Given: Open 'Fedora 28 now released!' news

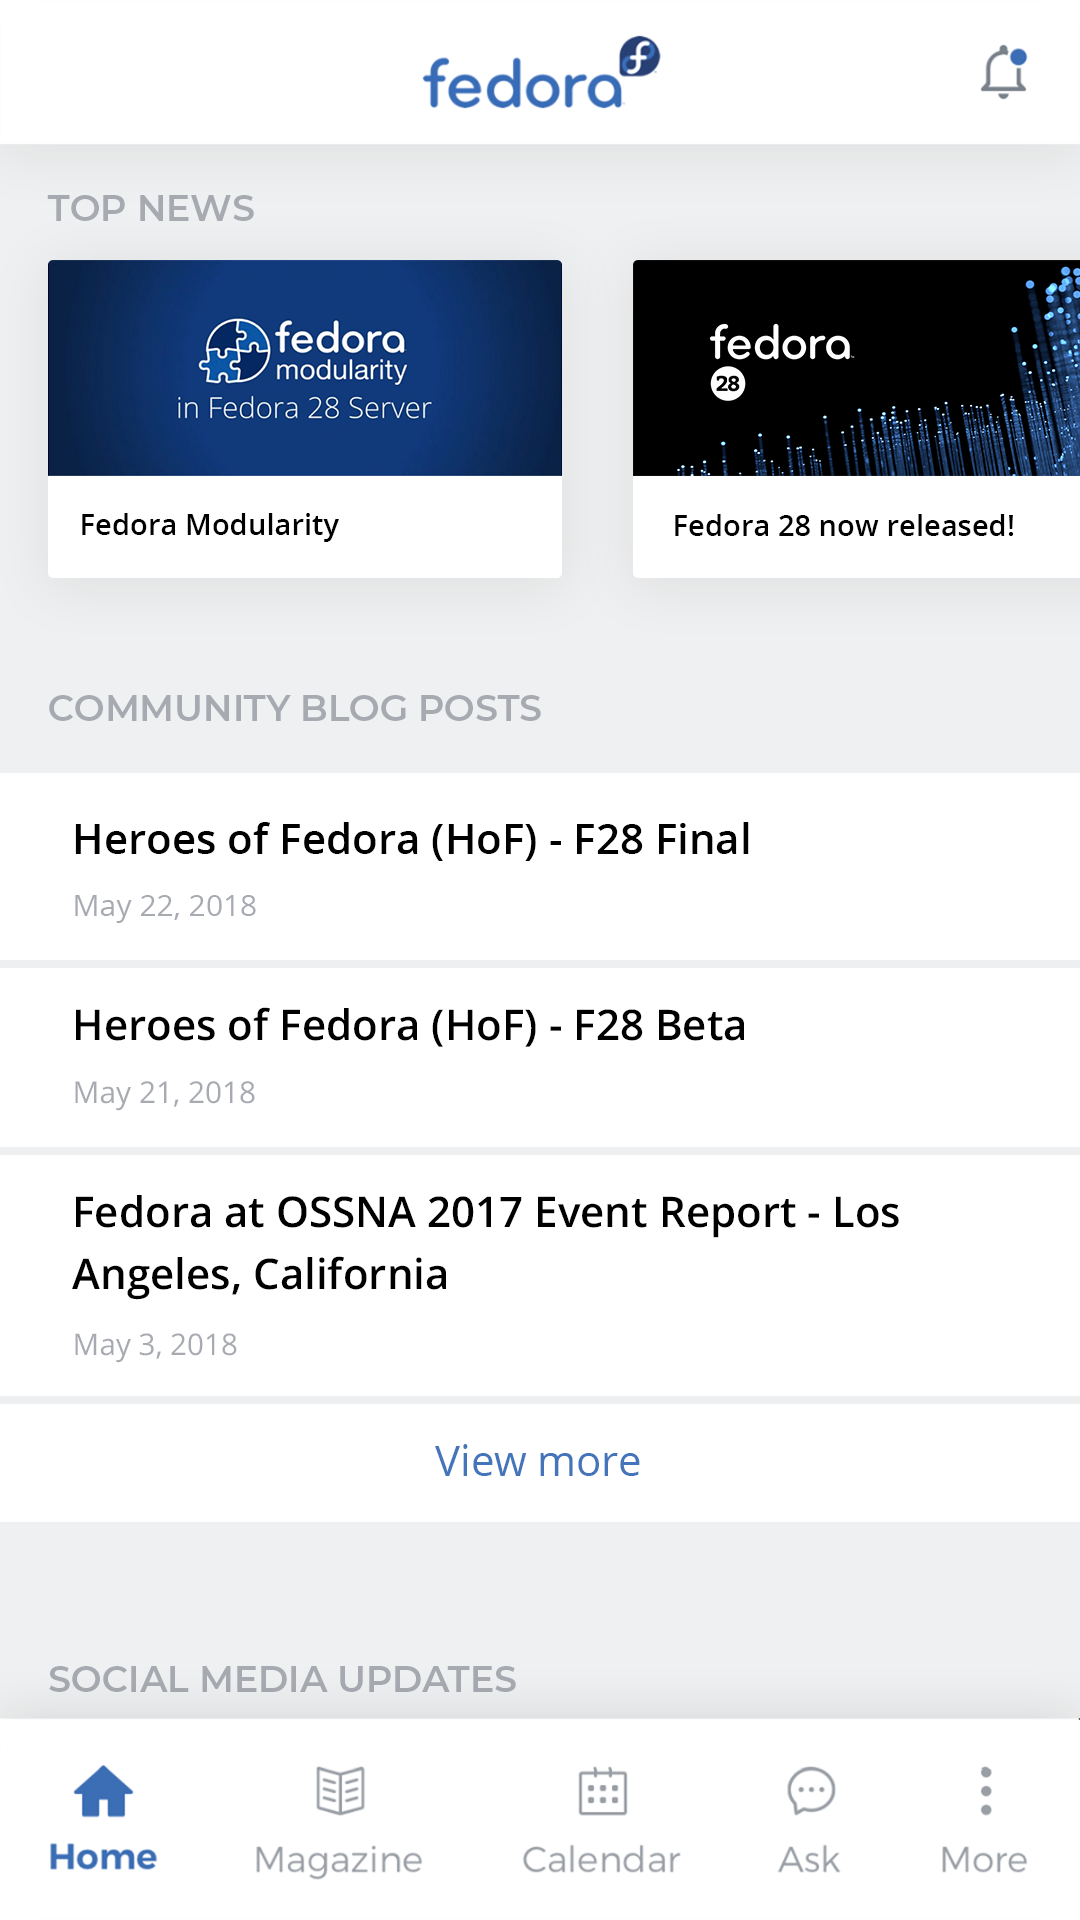Looking at the screenshot, I should point(844,526).
